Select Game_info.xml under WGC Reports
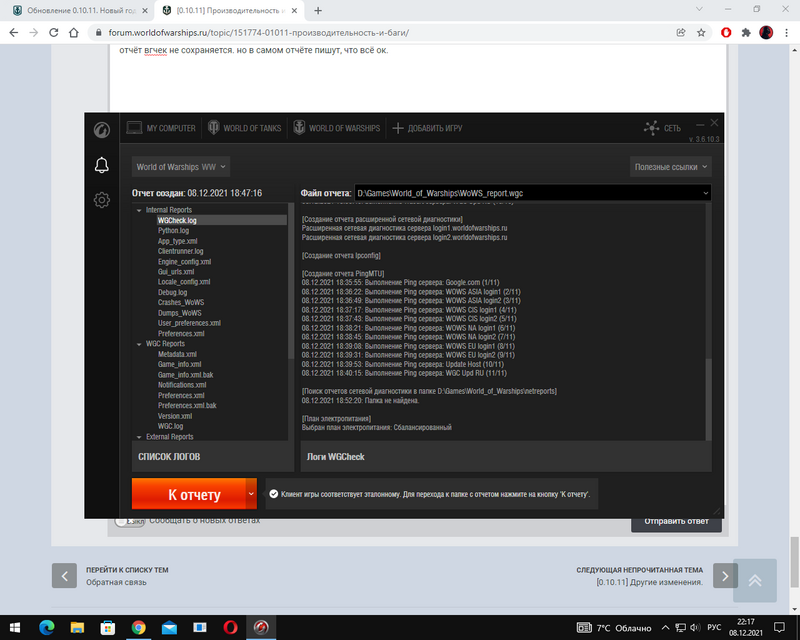Image resolution: width=800 pixels, height=640 pixels. click(x=180, y=364)
